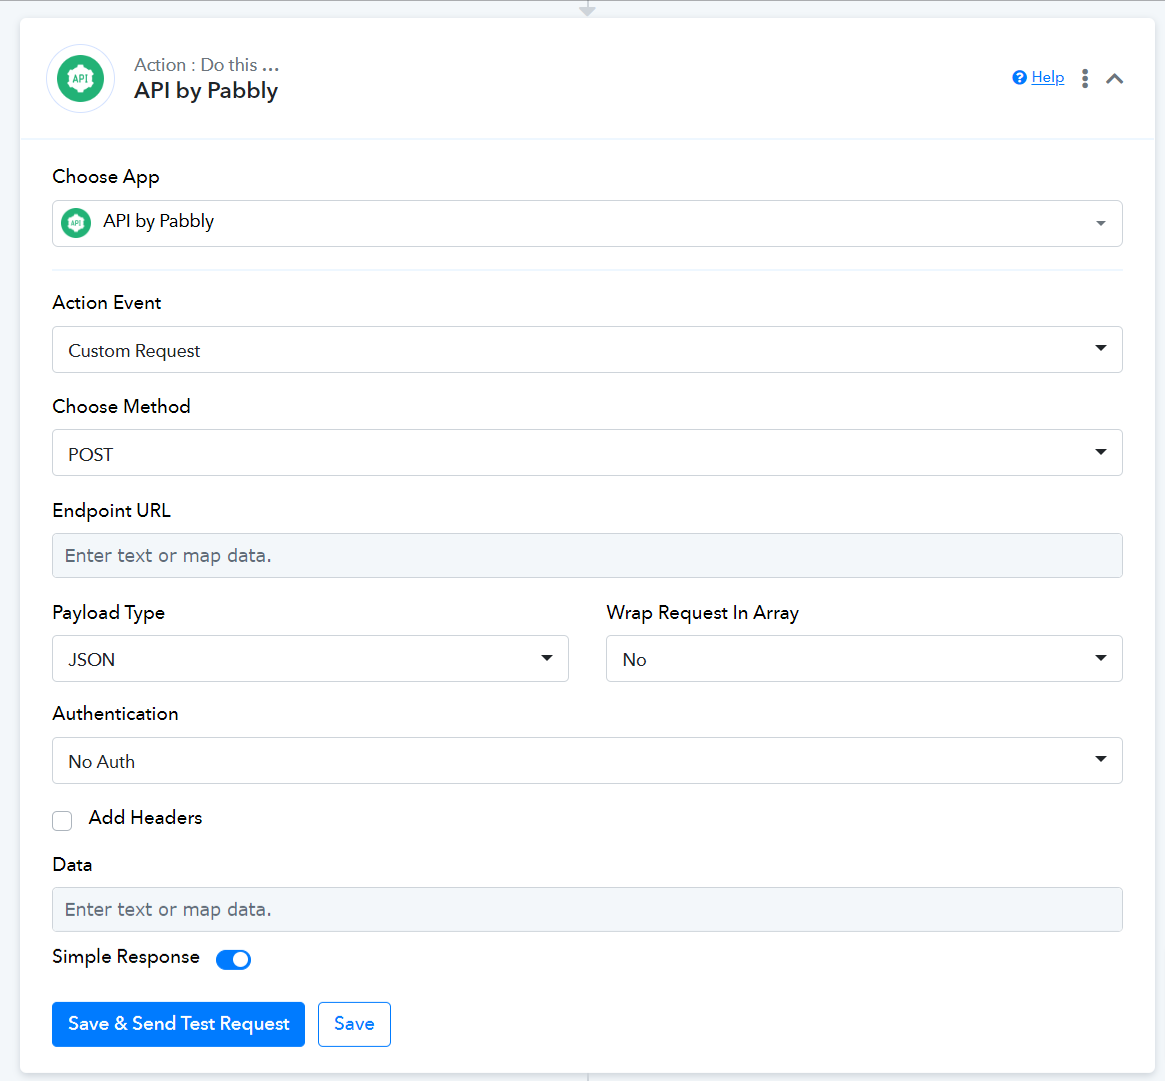This screenshot has width=1165, height=1081.
Task: Click the Simple Response label
Action: coord(126,957)
